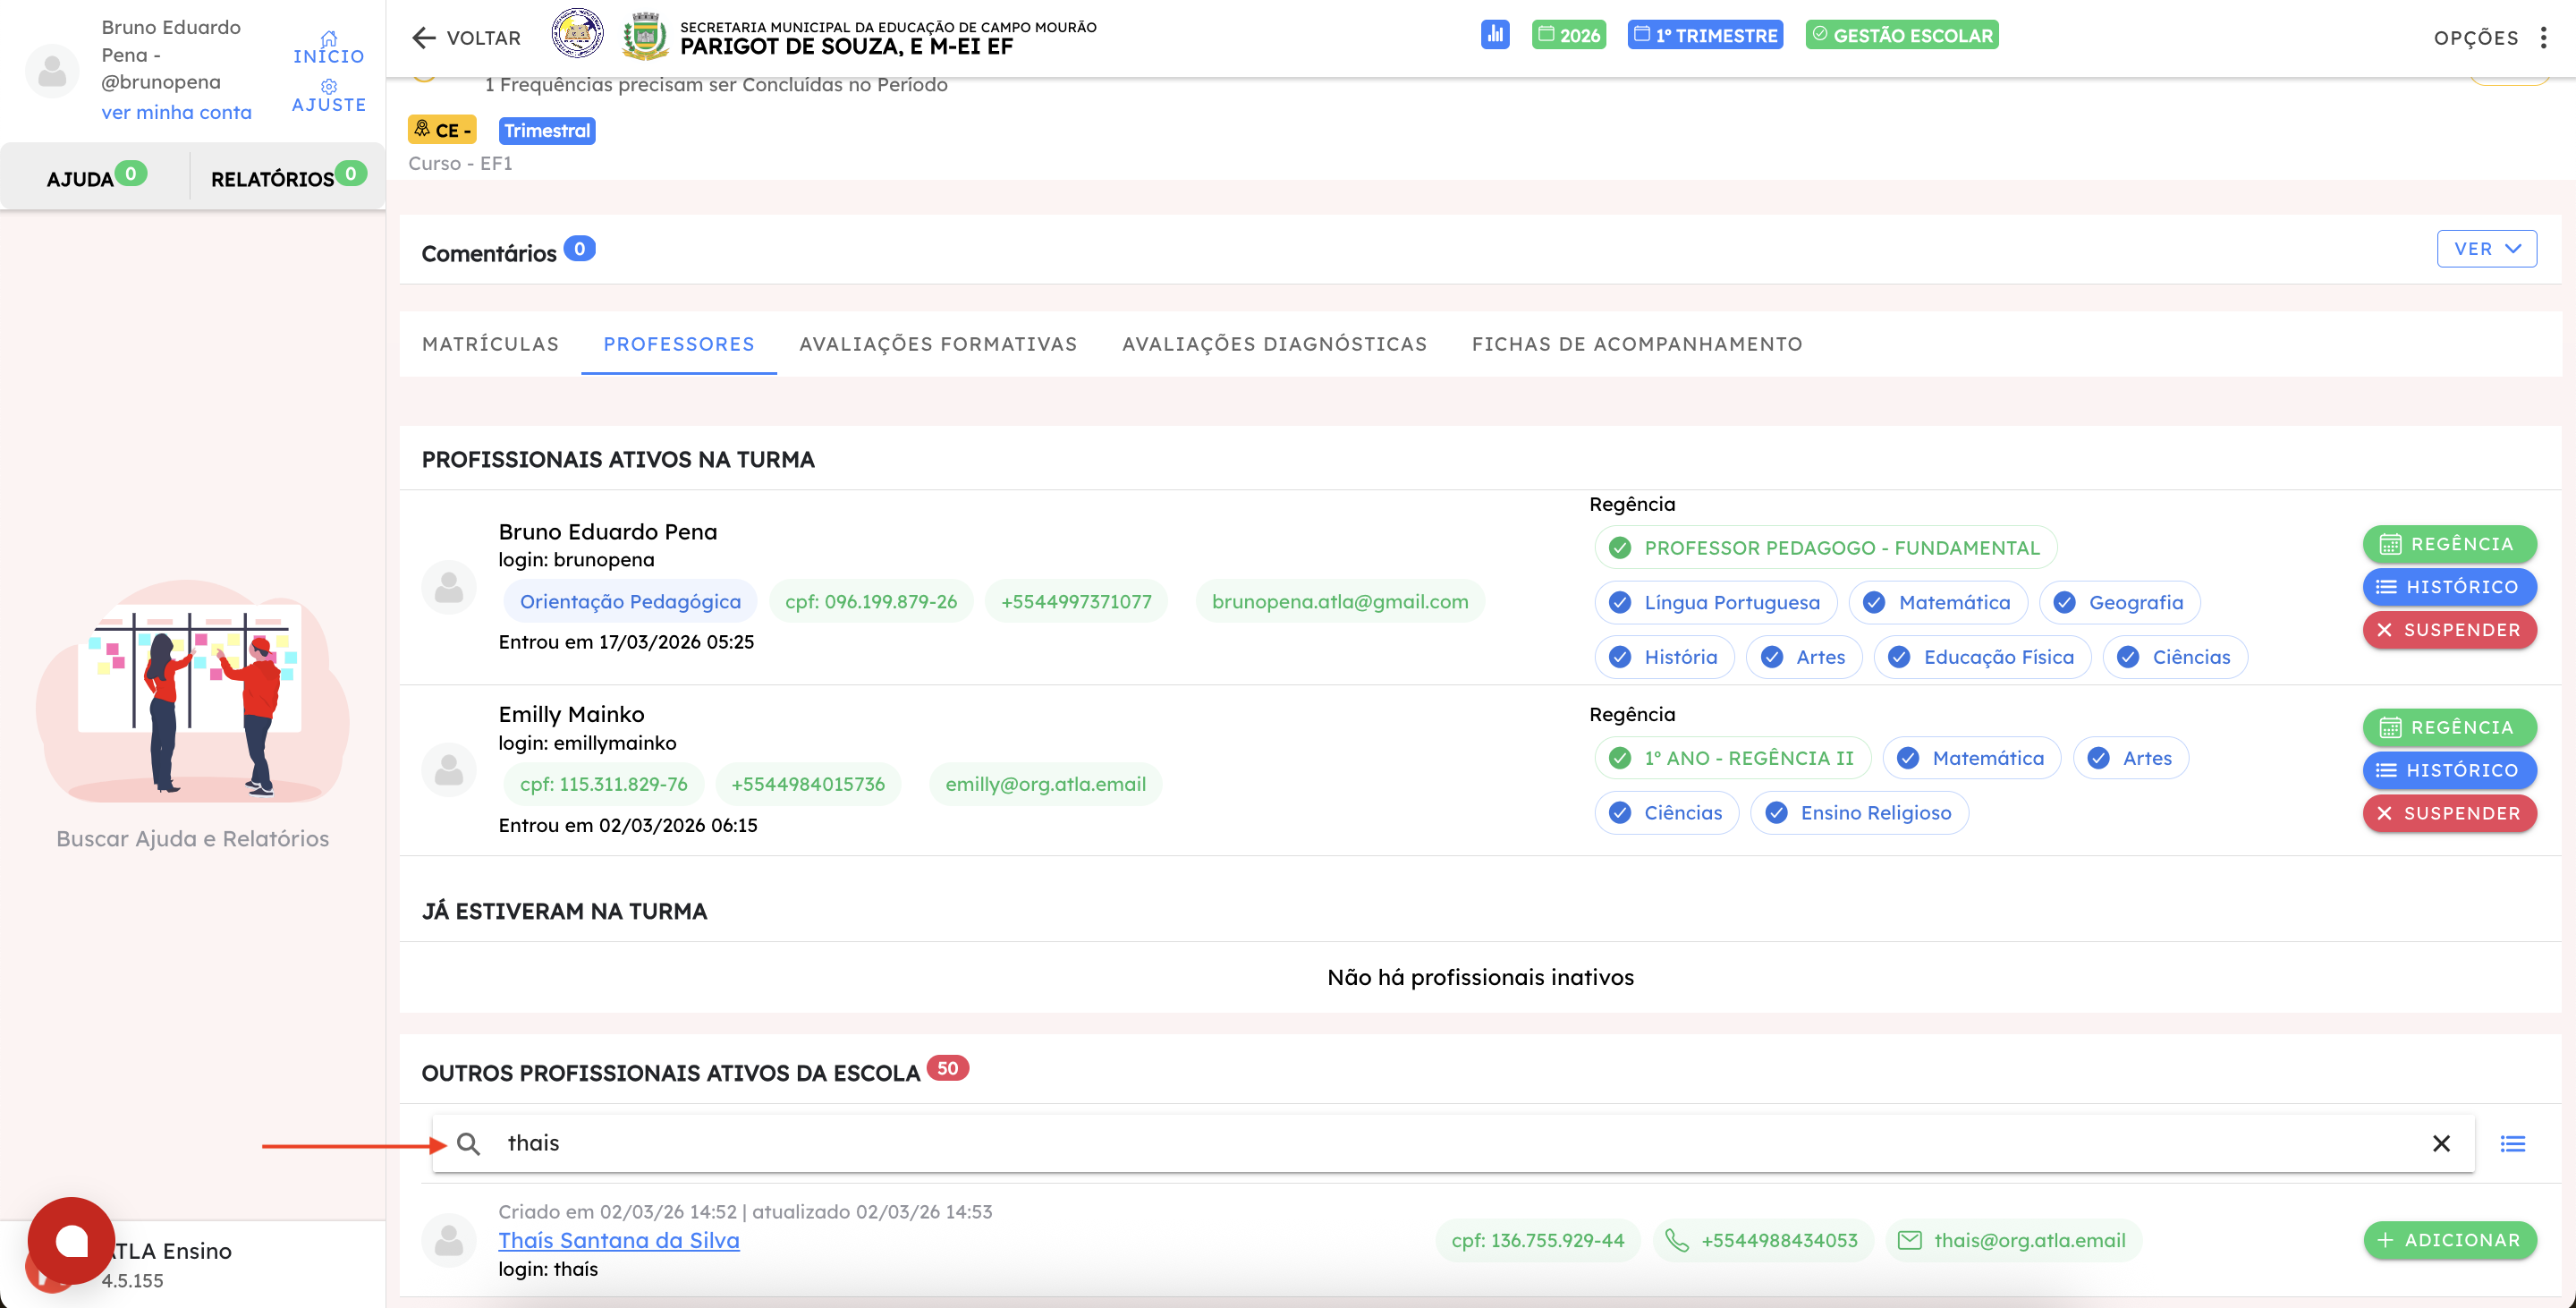2576x1308 pixels.
Task: Click the CE badge with ribbon icon
Action: [x=441, y=130]
